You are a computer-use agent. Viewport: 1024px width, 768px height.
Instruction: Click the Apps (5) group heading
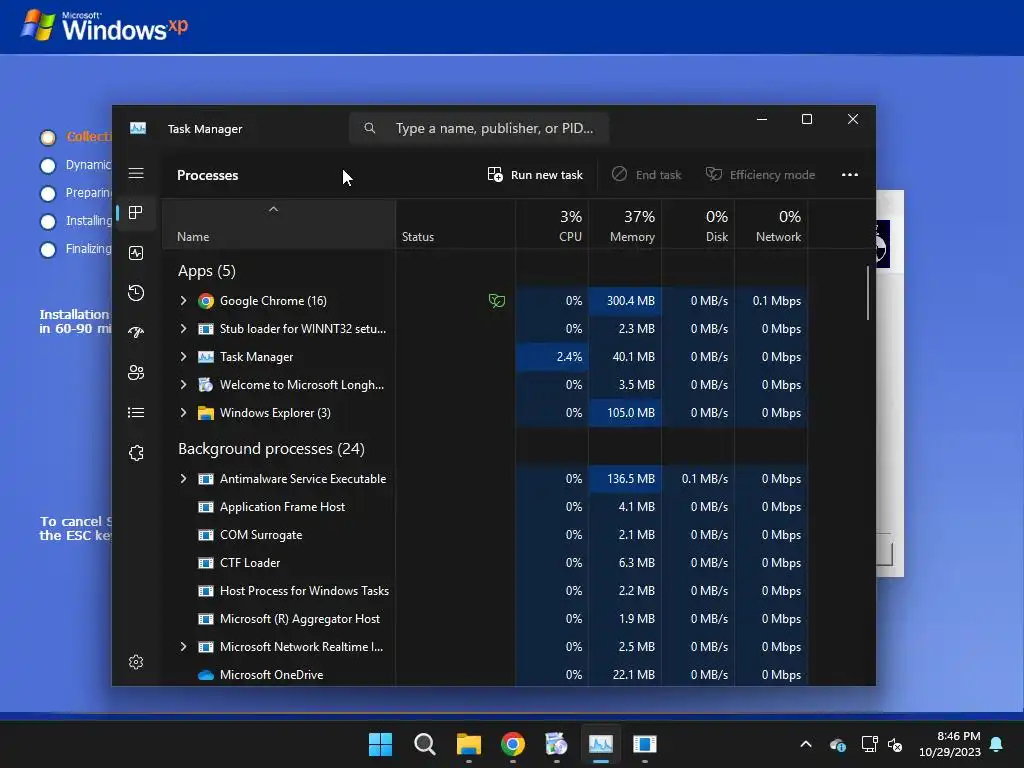click(207, 271)
